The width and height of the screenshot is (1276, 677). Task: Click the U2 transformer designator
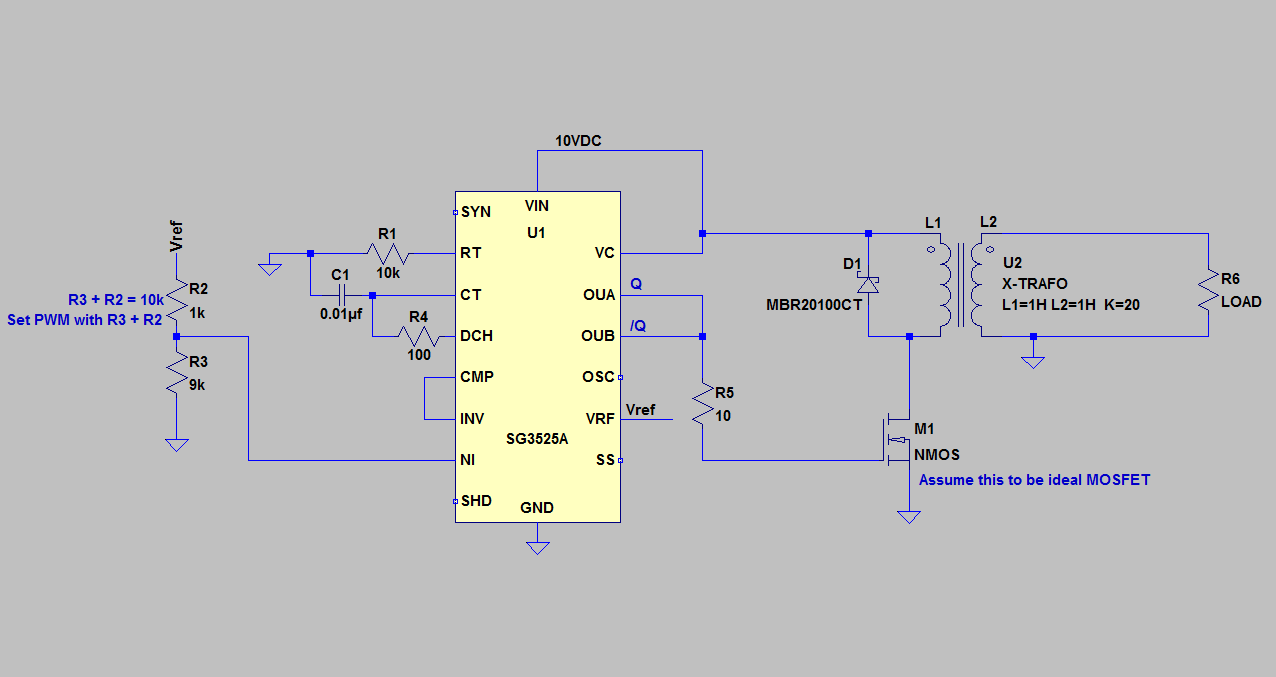click(x=1011, y=262)
